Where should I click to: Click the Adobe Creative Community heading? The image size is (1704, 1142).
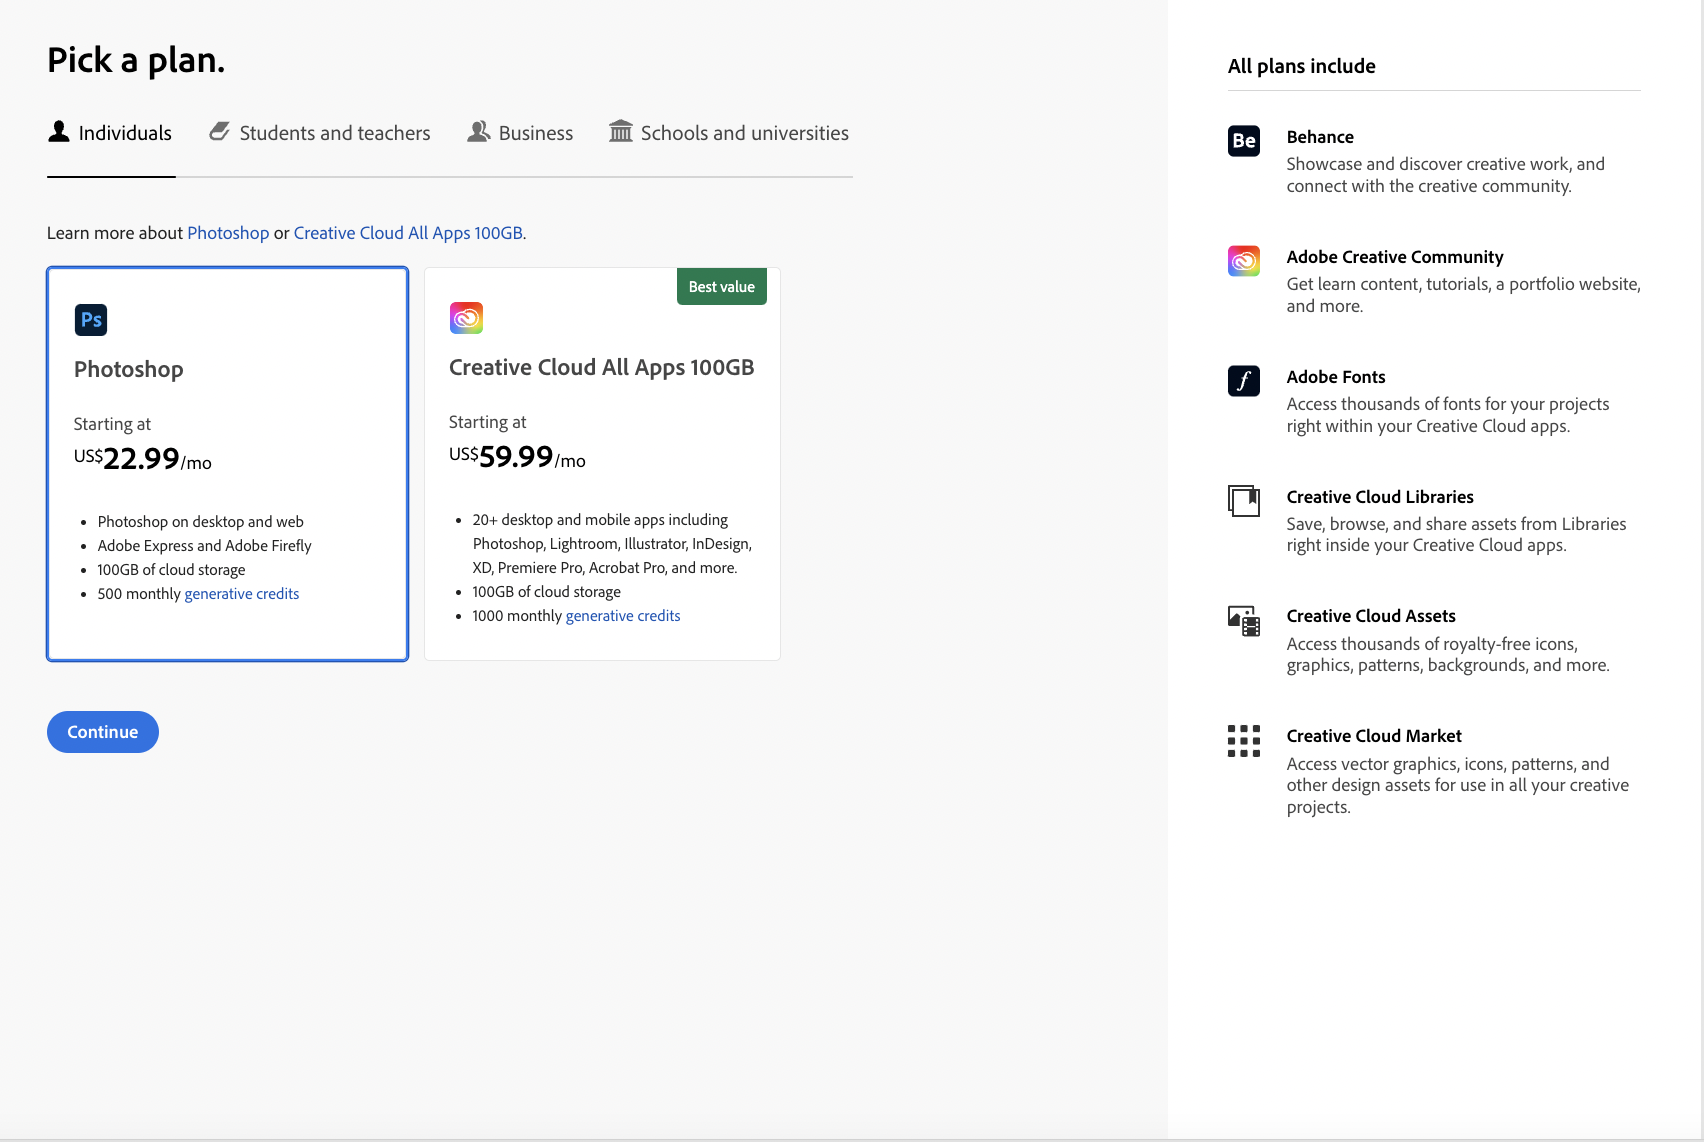(1395, 257)
